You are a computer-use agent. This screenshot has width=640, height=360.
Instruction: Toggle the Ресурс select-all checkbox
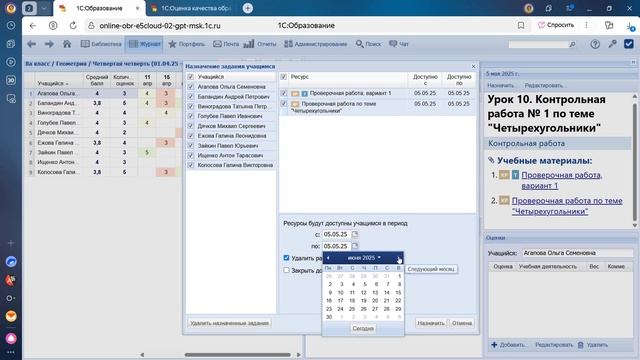coord(284,77)
